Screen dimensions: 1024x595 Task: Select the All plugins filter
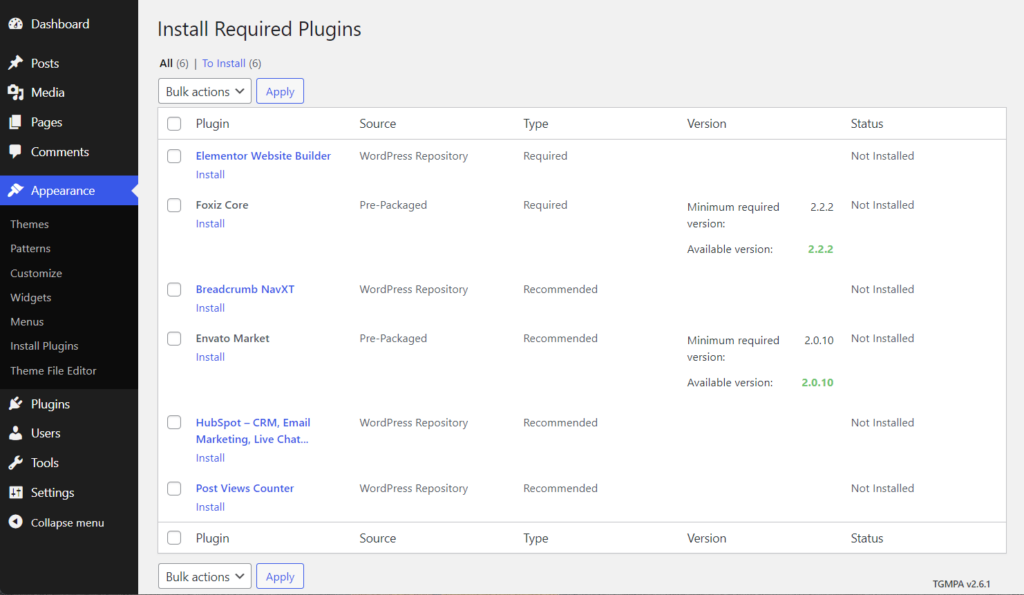tap(166, 63)
